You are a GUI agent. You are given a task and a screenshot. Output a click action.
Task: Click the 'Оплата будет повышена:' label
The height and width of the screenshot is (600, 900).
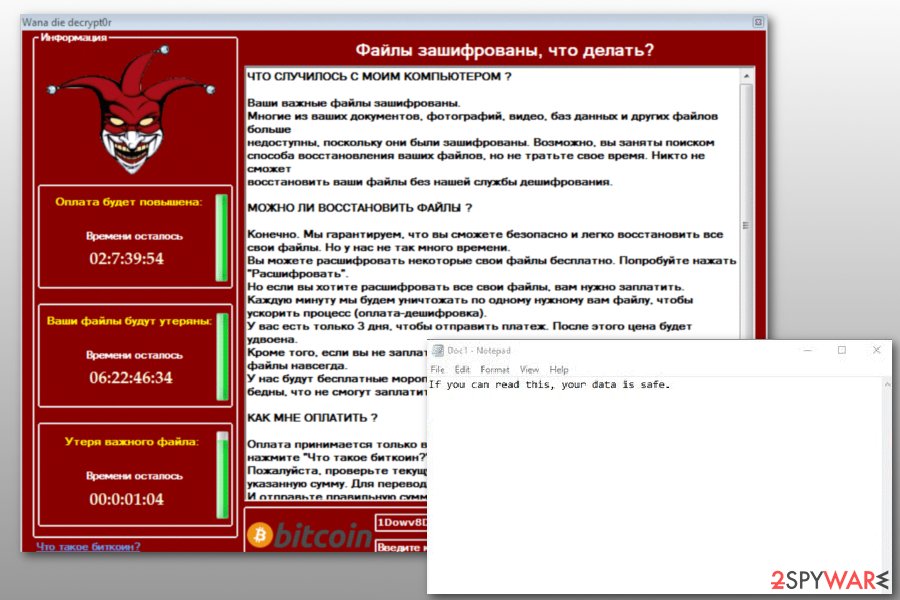pyautogui.click(x=129, y=202)
